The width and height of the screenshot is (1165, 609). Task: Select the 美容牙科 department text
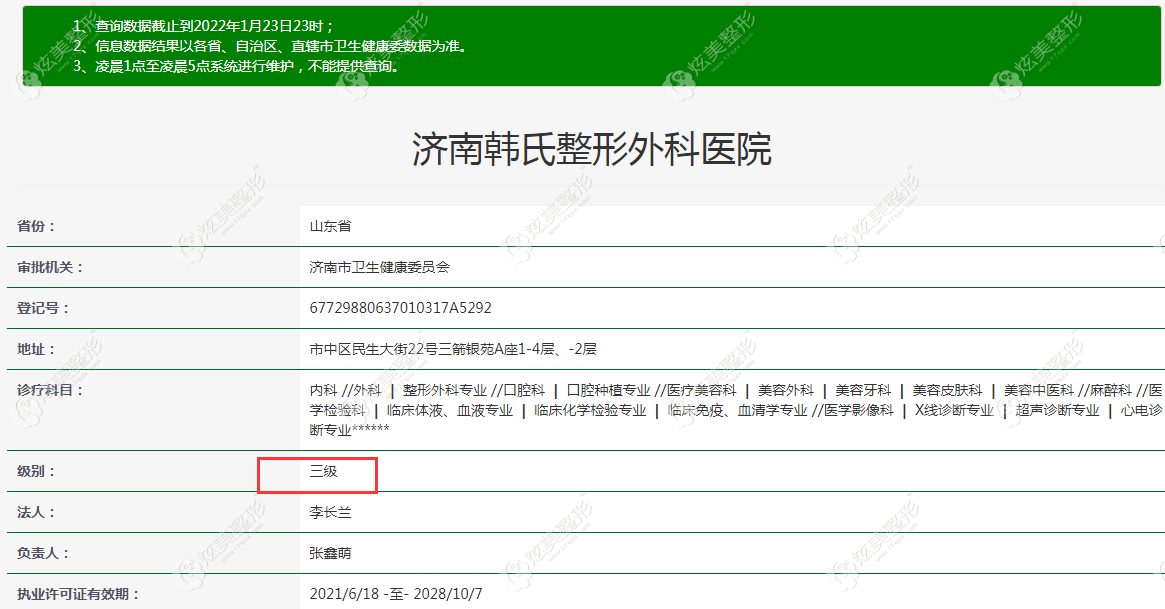(x=863, y=390)
